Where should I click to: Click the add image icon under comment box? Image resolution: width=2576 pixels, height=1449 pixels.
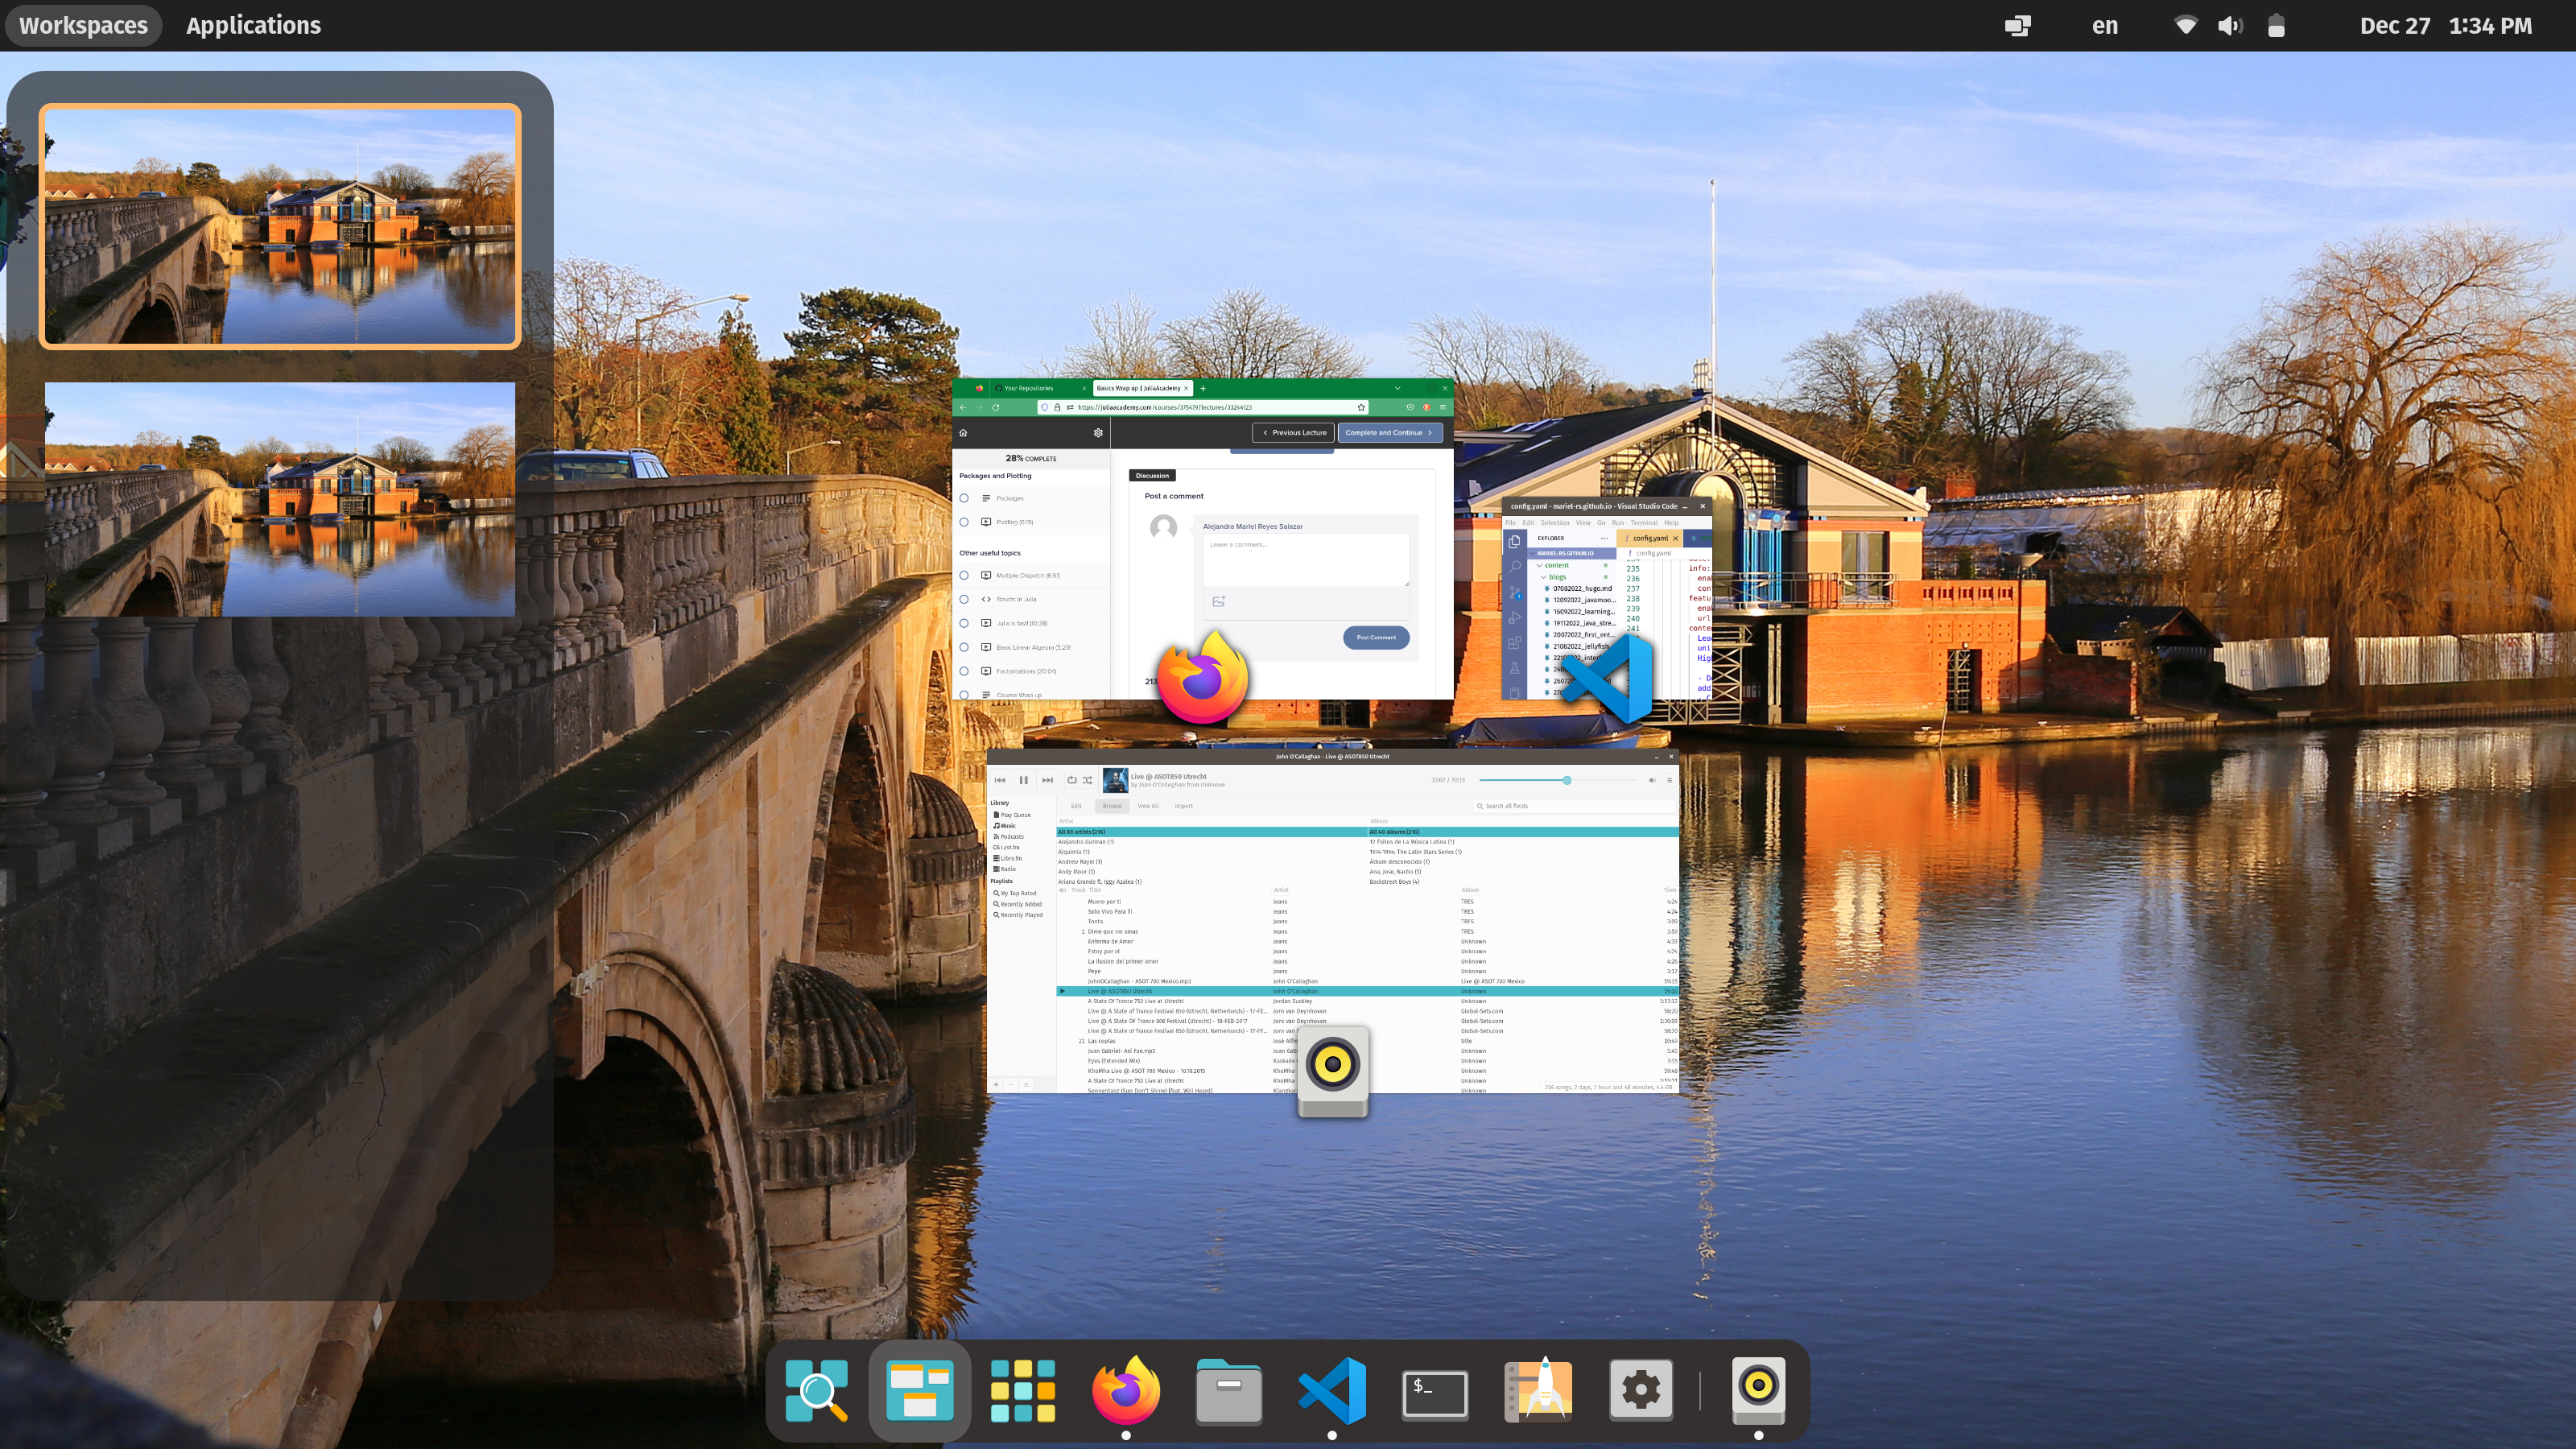(x=1218, y=602)
